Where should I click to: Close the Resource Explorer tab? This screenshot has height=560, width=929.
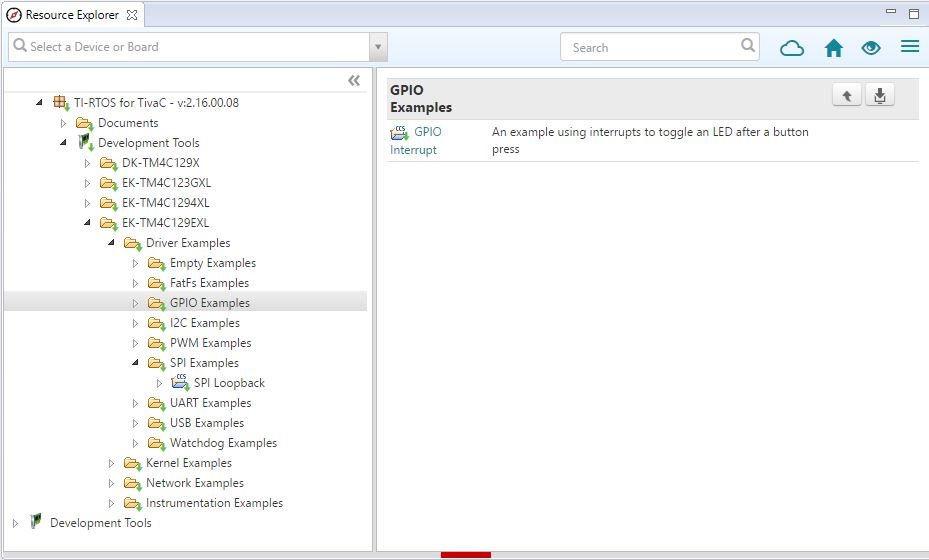[132, 15]
